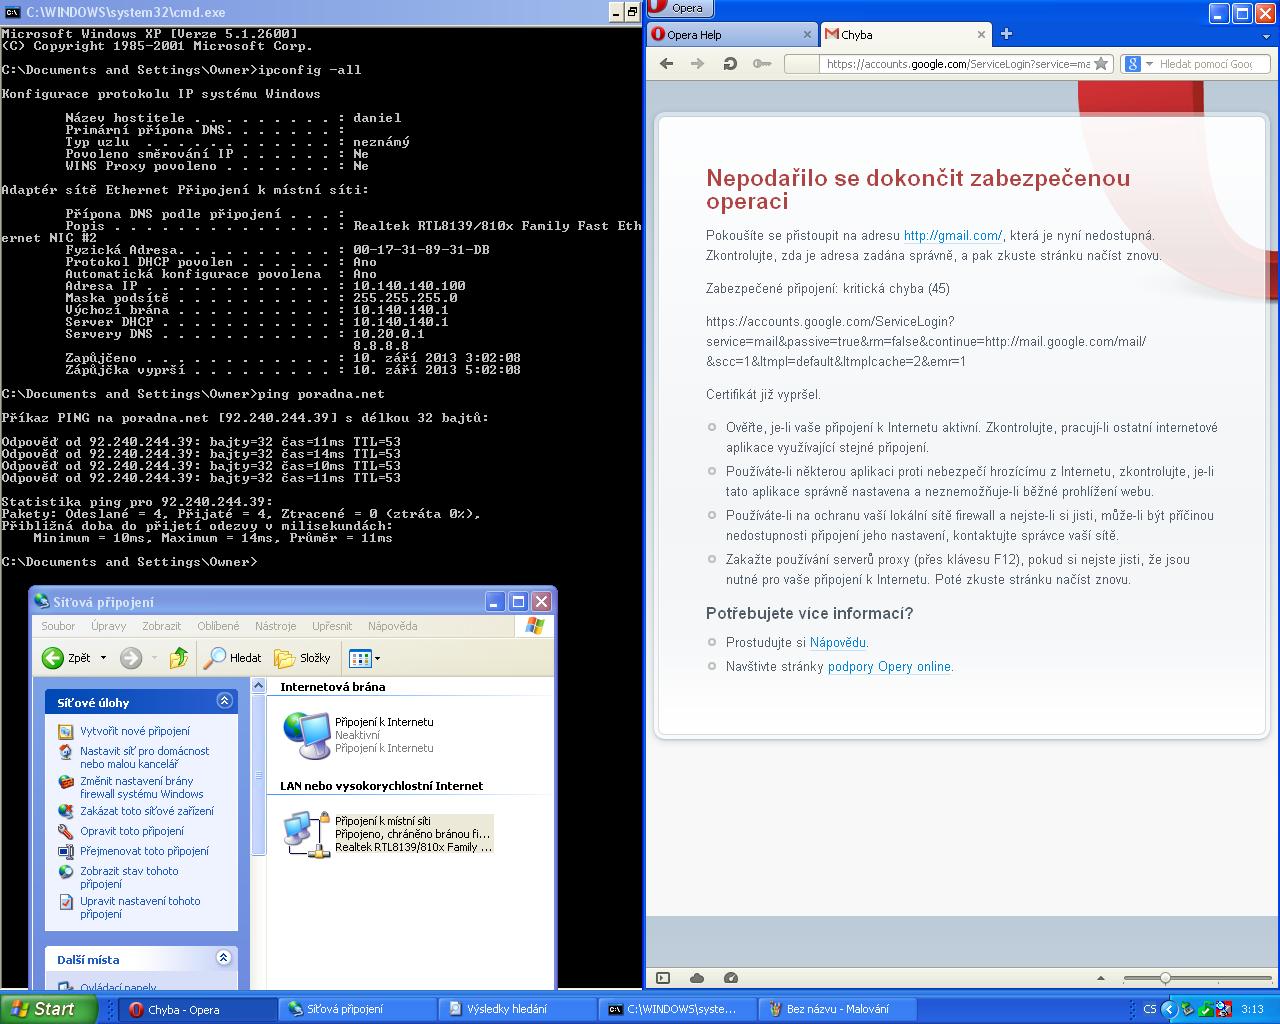Image resolution: width=1280 pixels, height=1024 pixels.
Task: Open closed tabs dropdown in Opera tab bar
Action: [1268, 35]
